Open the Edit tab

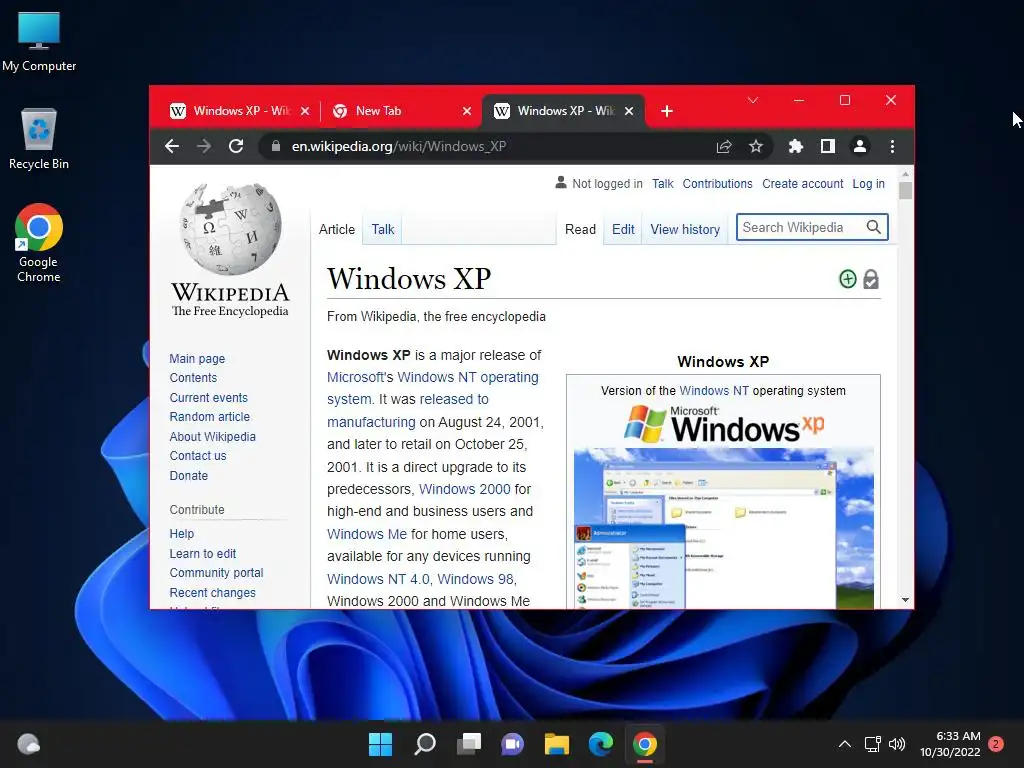tap(623, 229)
